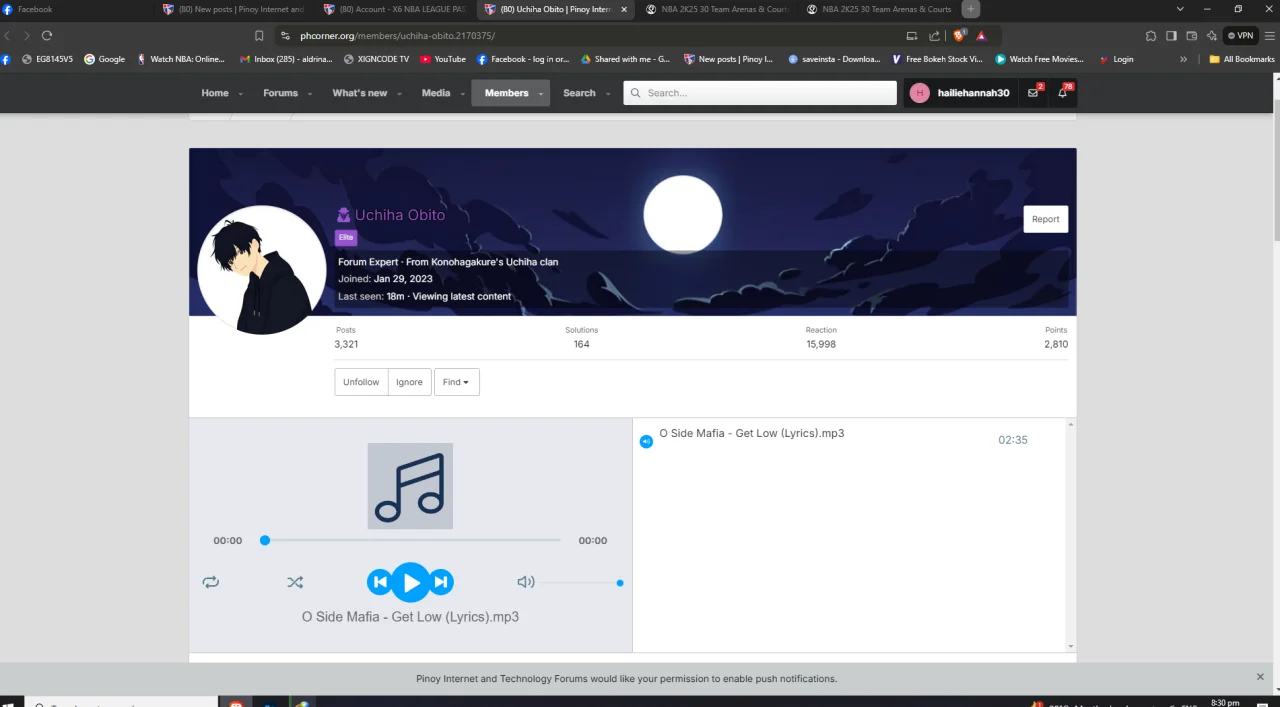
Task: Toggle repeat mode in audio player
Action: click(x=210, y=582)
